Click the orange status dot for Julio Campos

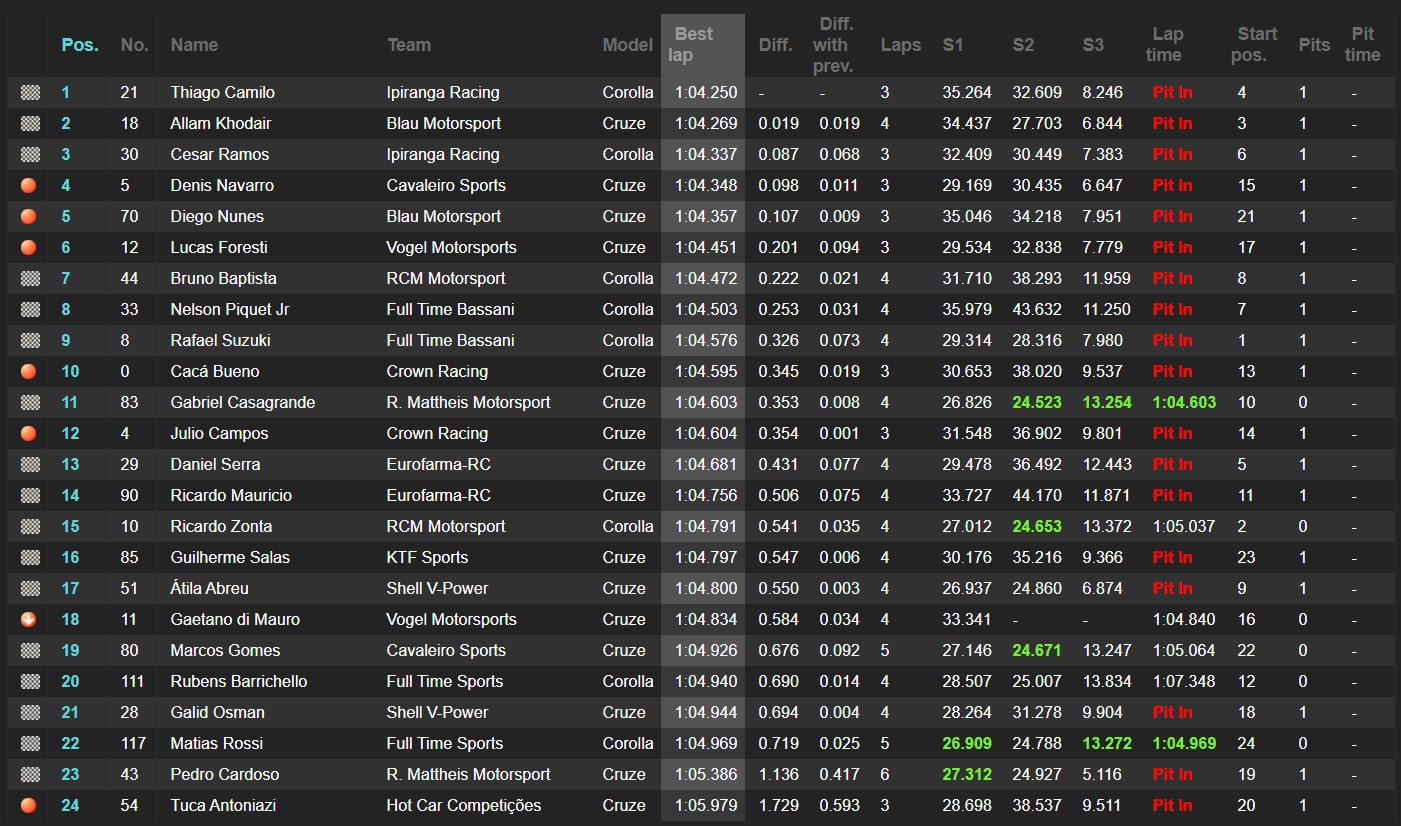coord(29,433)
